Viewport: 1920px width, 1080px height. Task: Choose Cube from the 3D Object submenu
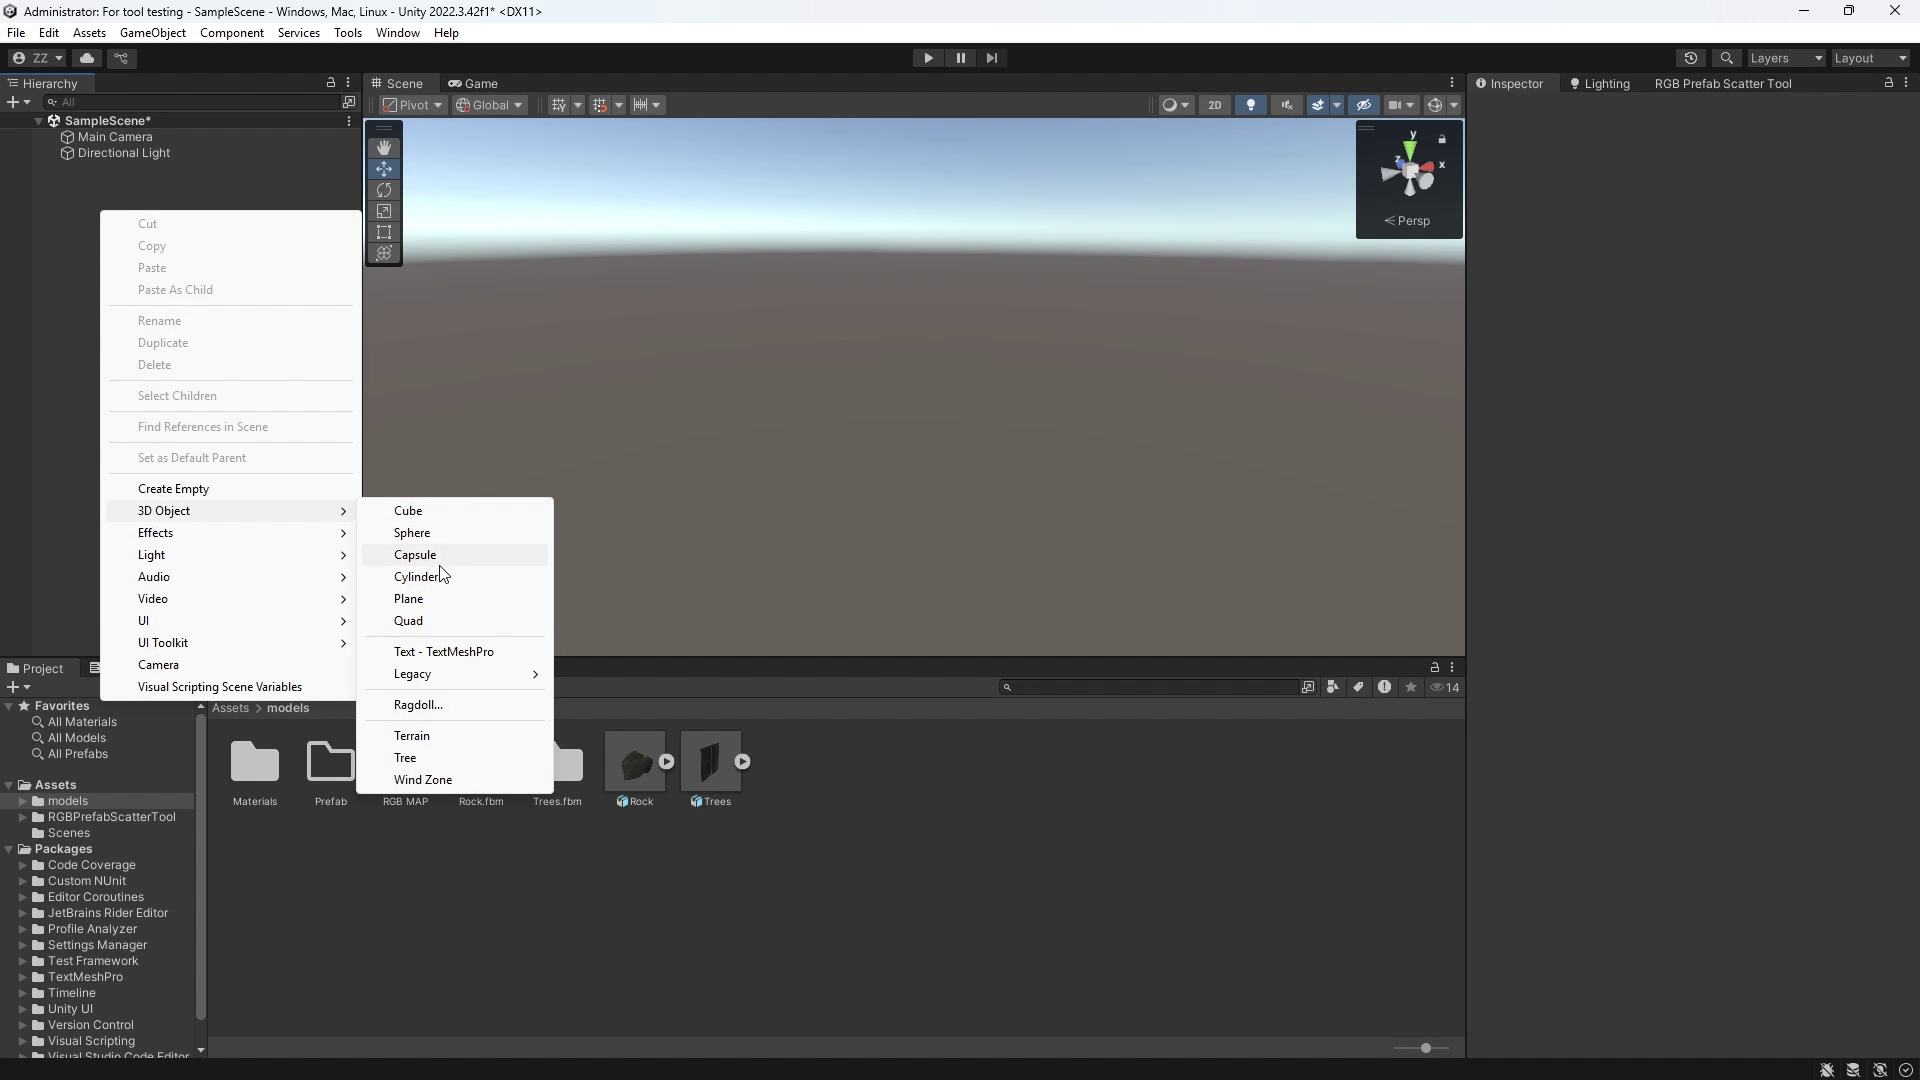(455, 511)
